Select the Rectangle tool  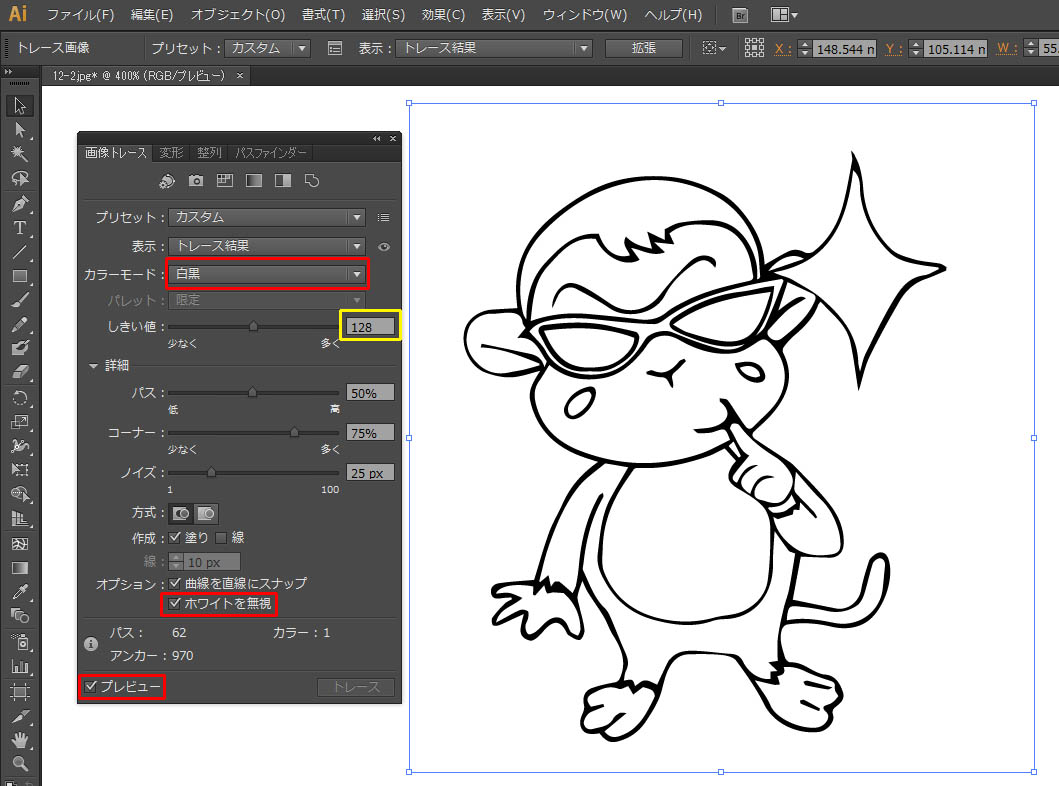tap(20, 276)
